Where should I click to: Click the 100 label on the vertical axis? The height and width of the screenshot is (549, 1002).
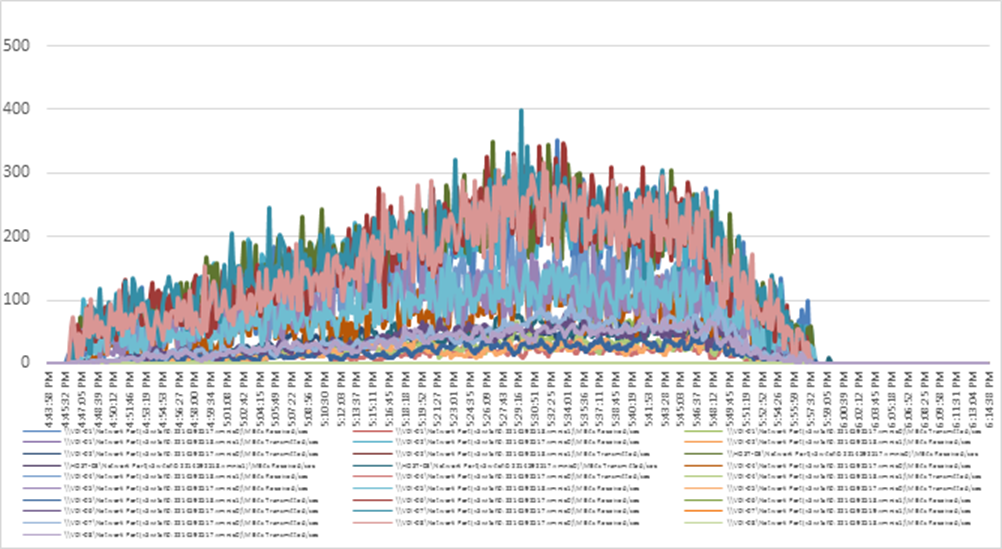pos(16,299)
